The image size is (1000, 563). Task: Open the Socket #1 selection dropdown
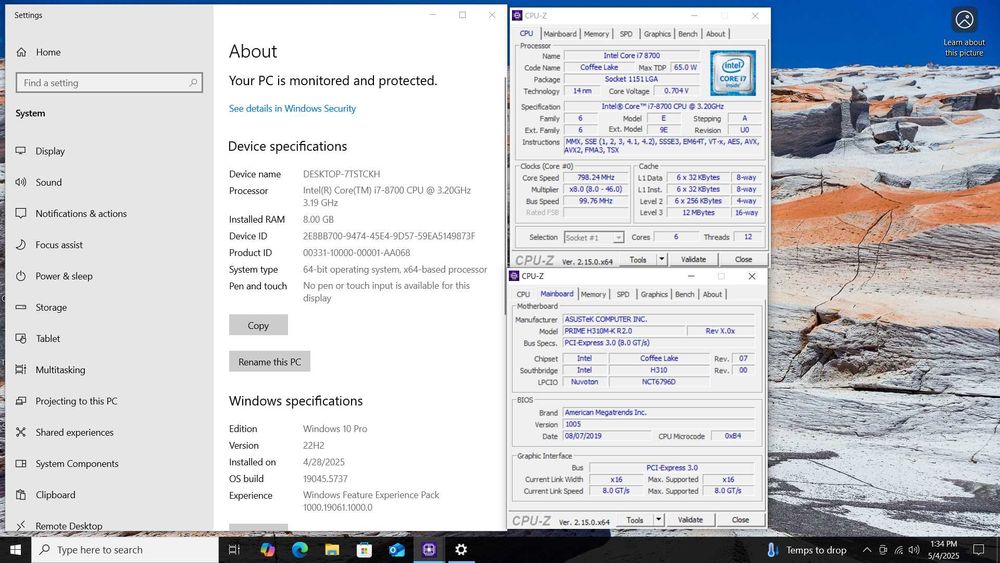[593, 237]
